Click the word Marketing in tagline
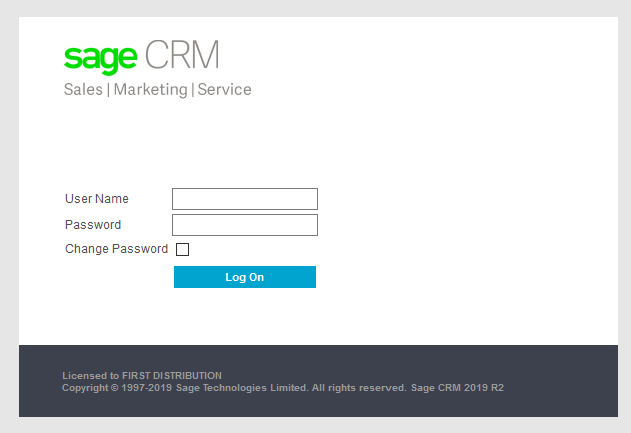 point(150,90)
